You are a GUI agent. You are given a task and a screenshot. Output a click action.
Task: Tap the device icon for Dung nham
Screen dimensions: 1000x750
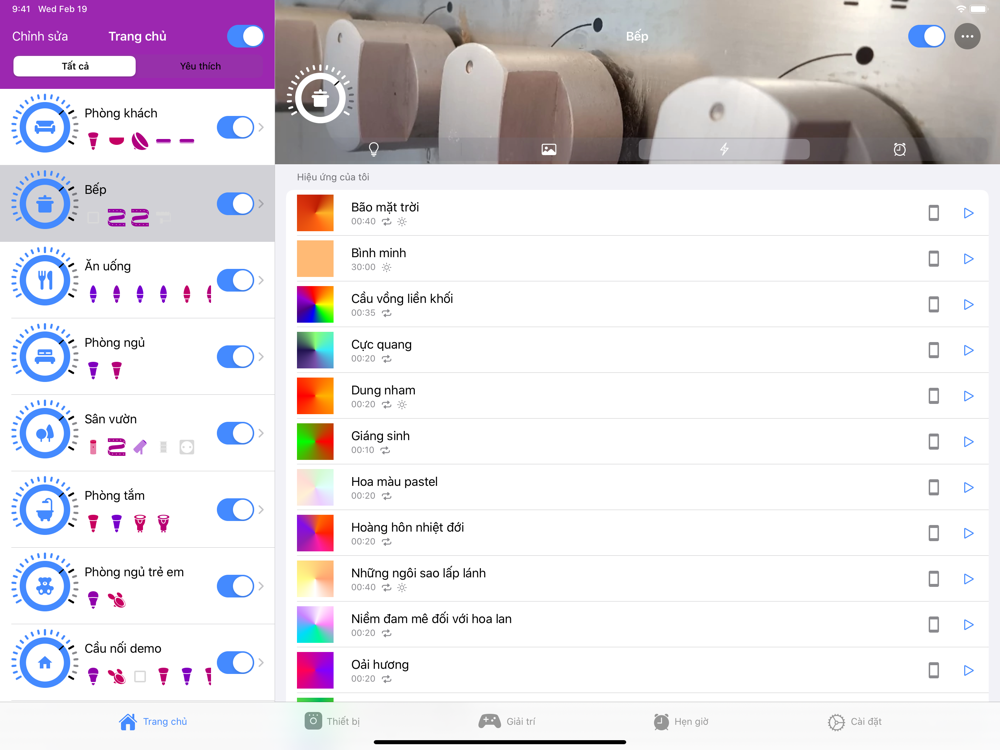(934, 396)
